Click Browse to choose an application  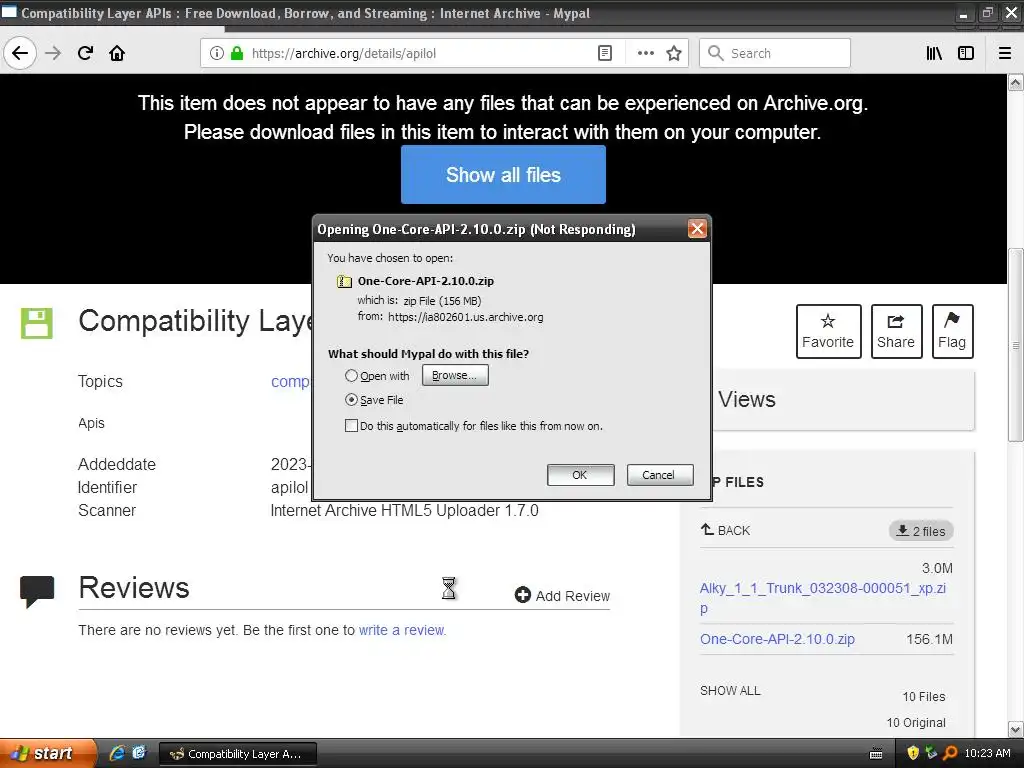(455, 375)
